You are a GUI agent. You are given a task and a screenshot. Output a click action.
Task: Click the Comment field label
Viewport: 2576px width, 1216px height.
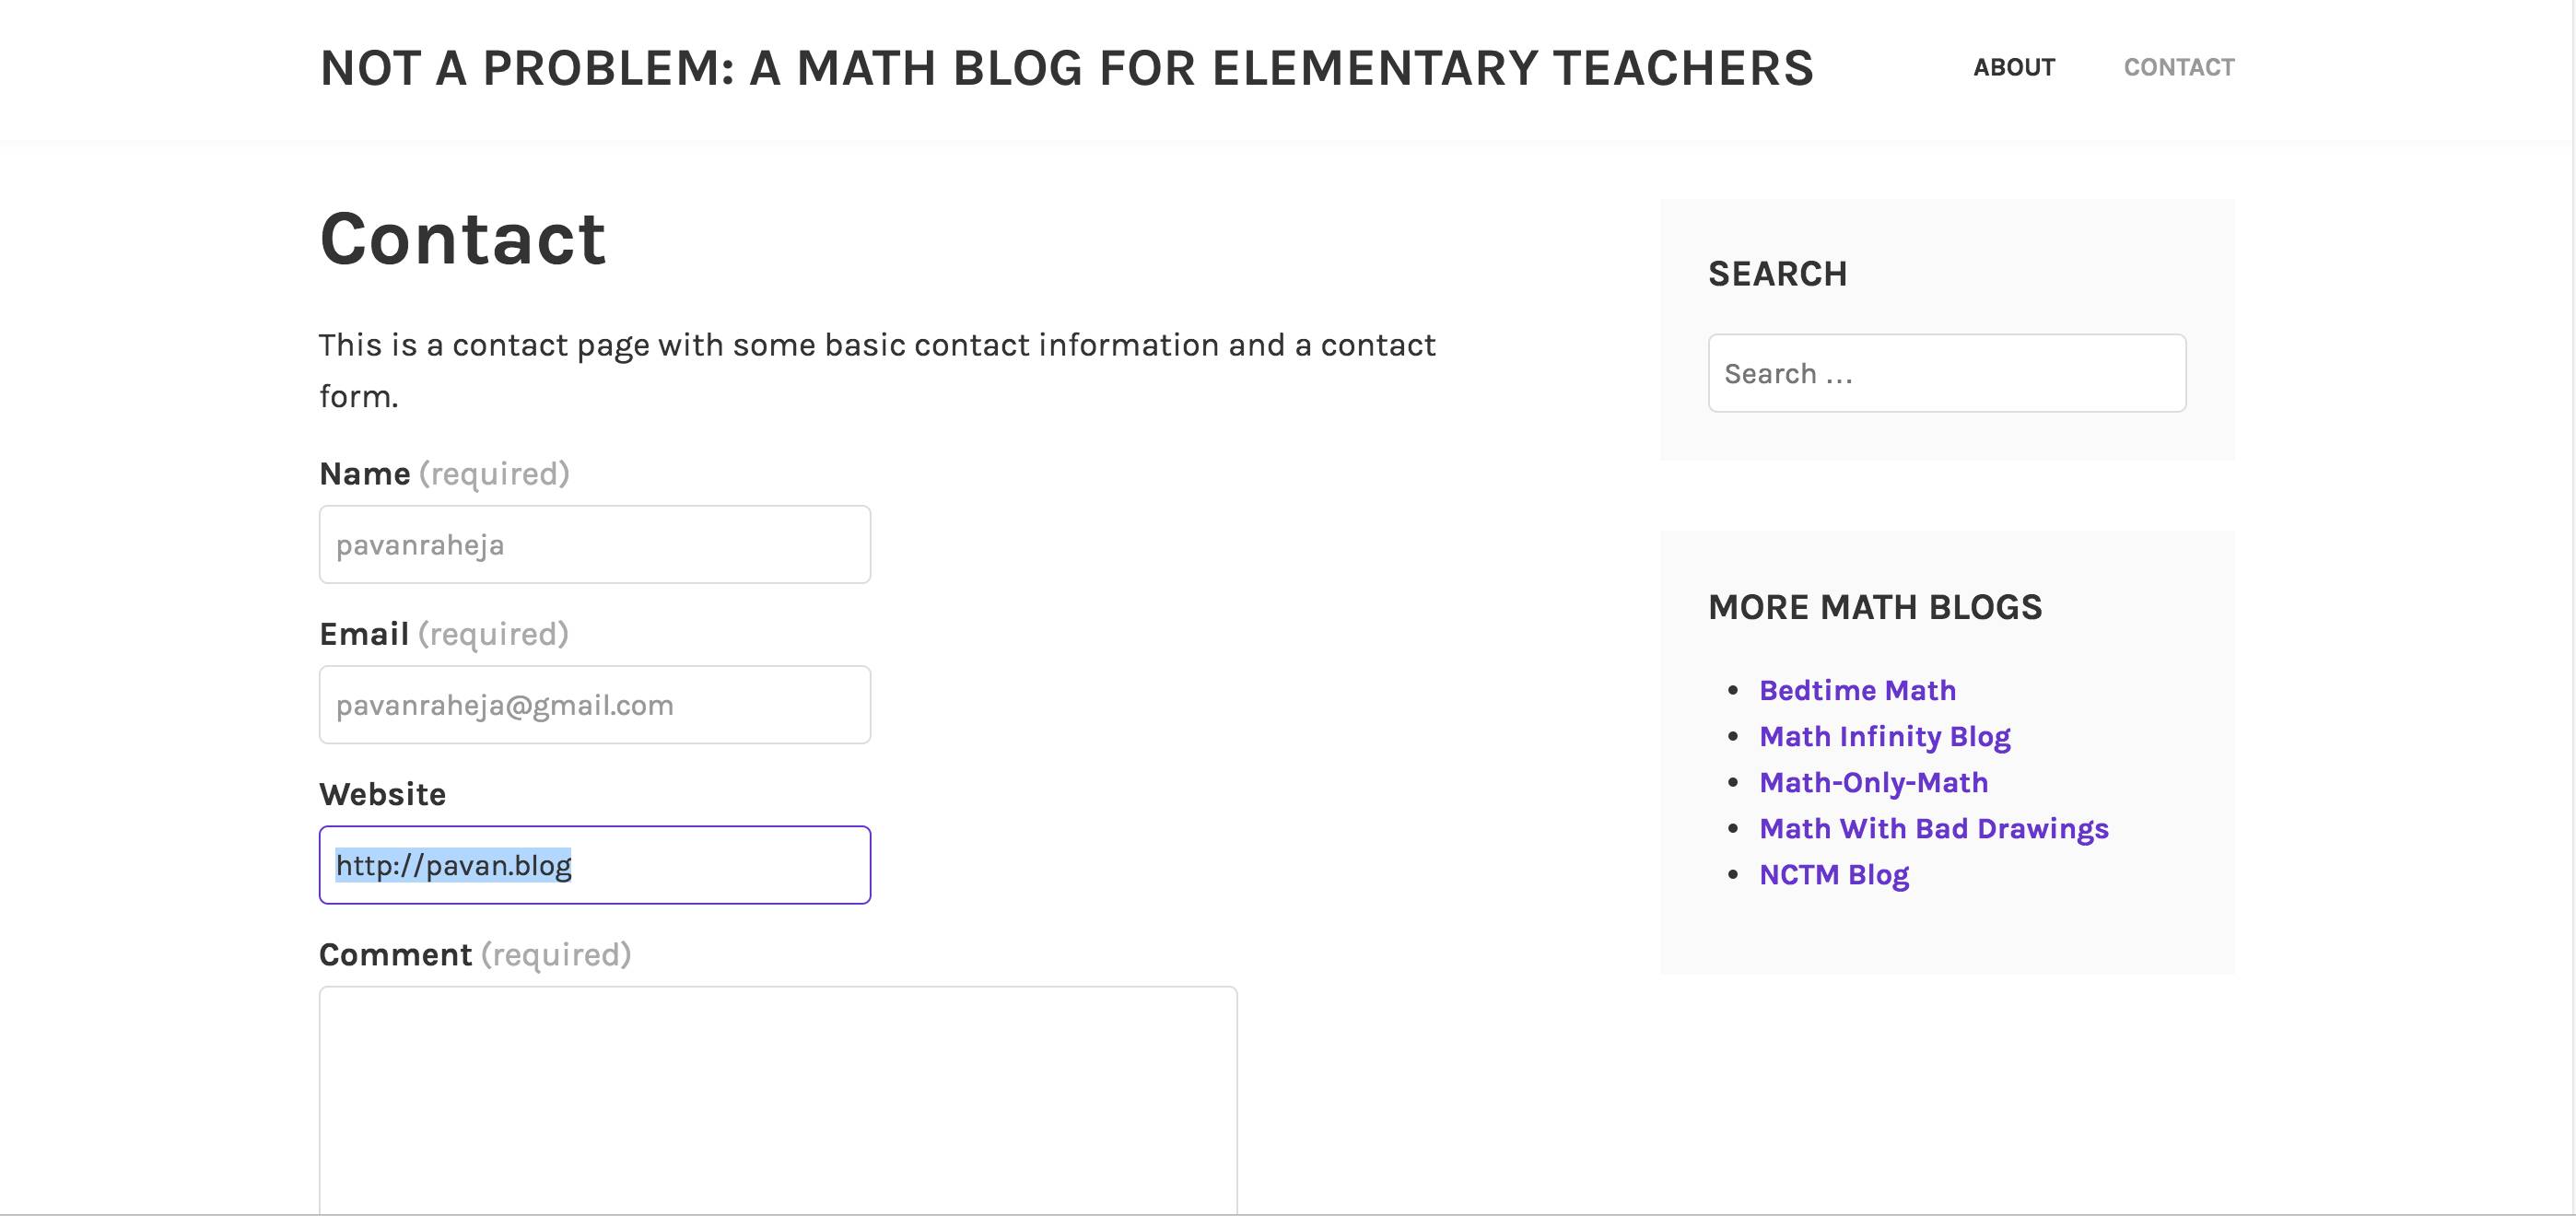click(395, 954)
